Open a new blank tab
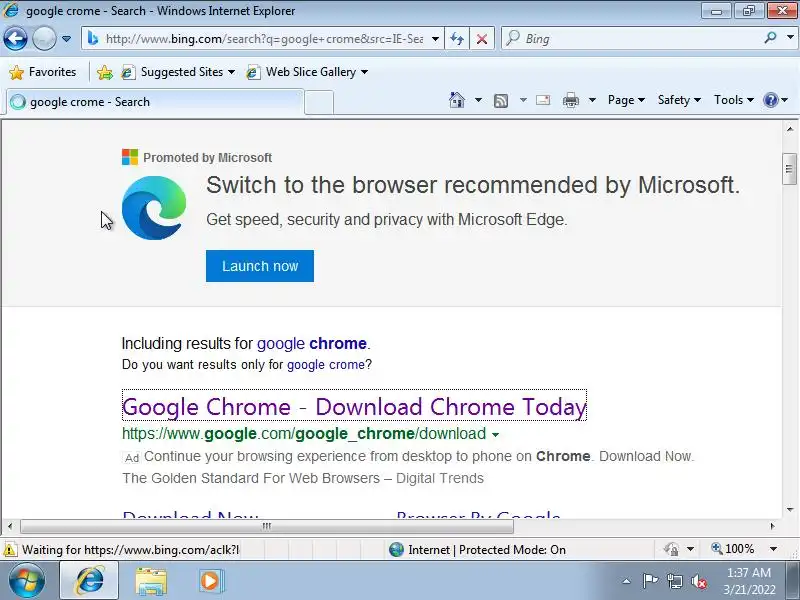Image resolution: width=800 pixels, height=600 pixels. pyautogui.click(x=319, y=103)
